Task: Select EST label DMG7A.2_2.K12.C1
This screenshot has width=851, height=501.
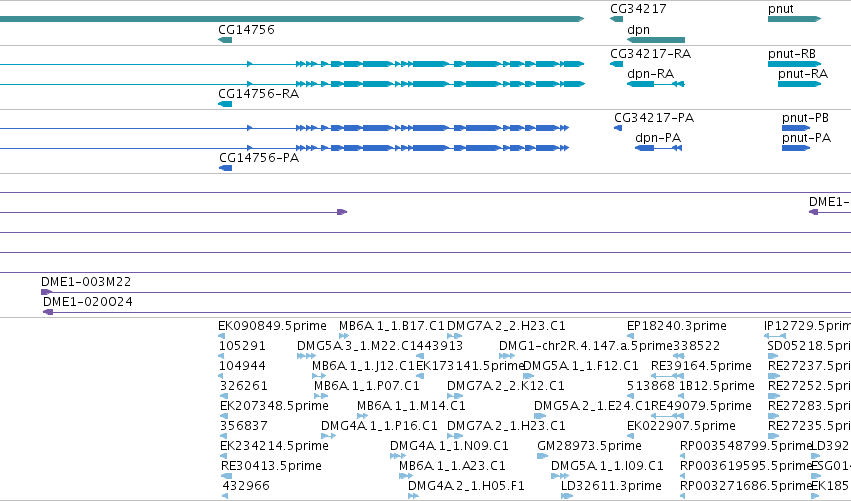Action: [505, 386]
